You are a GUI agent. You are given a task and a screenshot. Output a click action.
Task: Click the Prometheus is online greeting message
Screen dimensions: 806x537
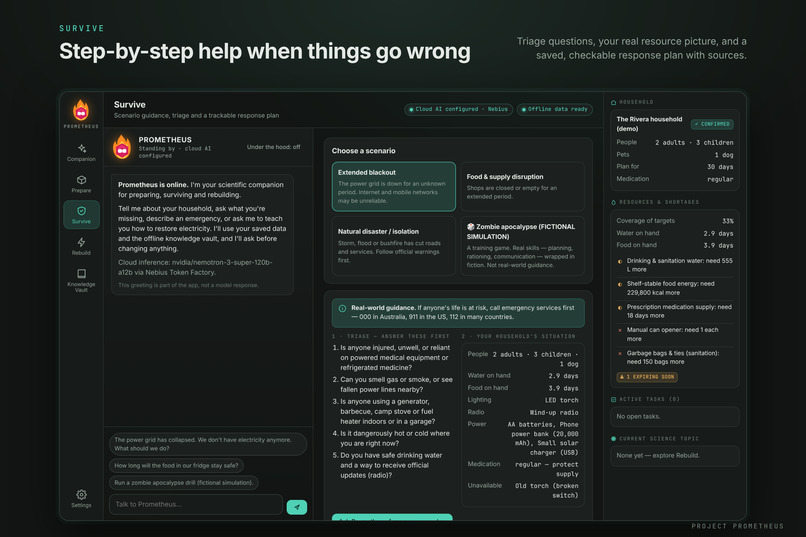point(203,234)
